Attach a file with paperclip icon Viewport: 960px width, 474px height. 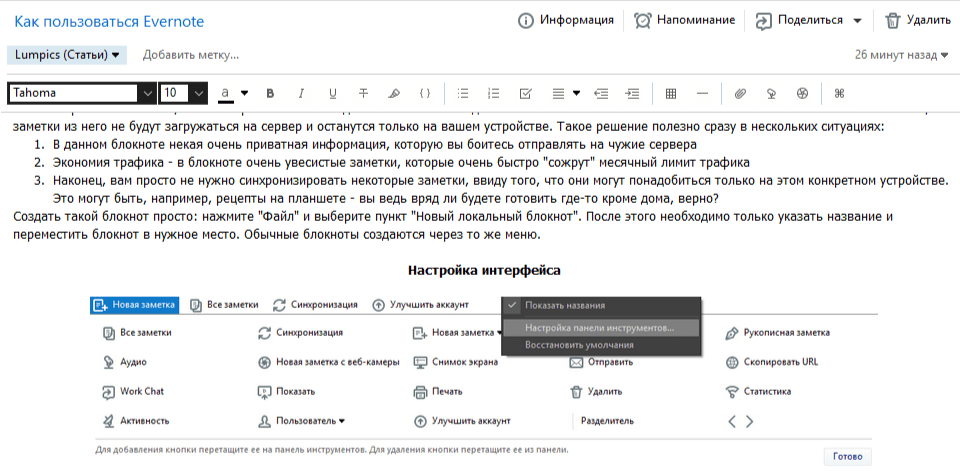[x=741, y=93]
